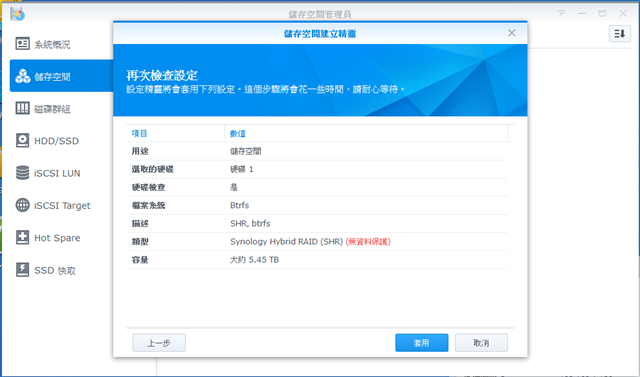Click the Storage Manager app logo
This screenshot has width=640, height=377.
coord(18,14)
